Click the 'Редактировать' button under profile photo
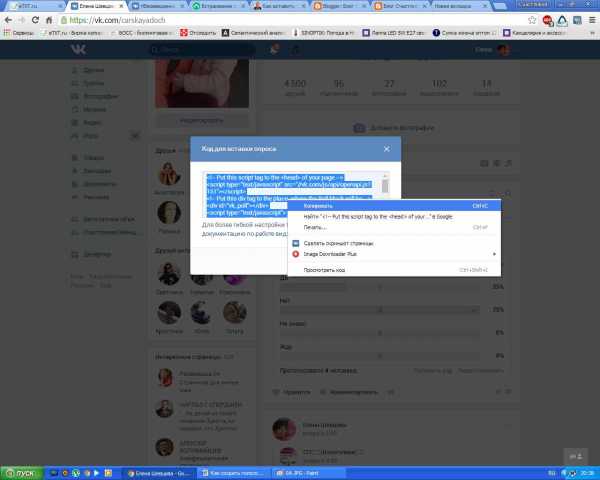Screen dimensions: 600x480 (x=202, y=121)
